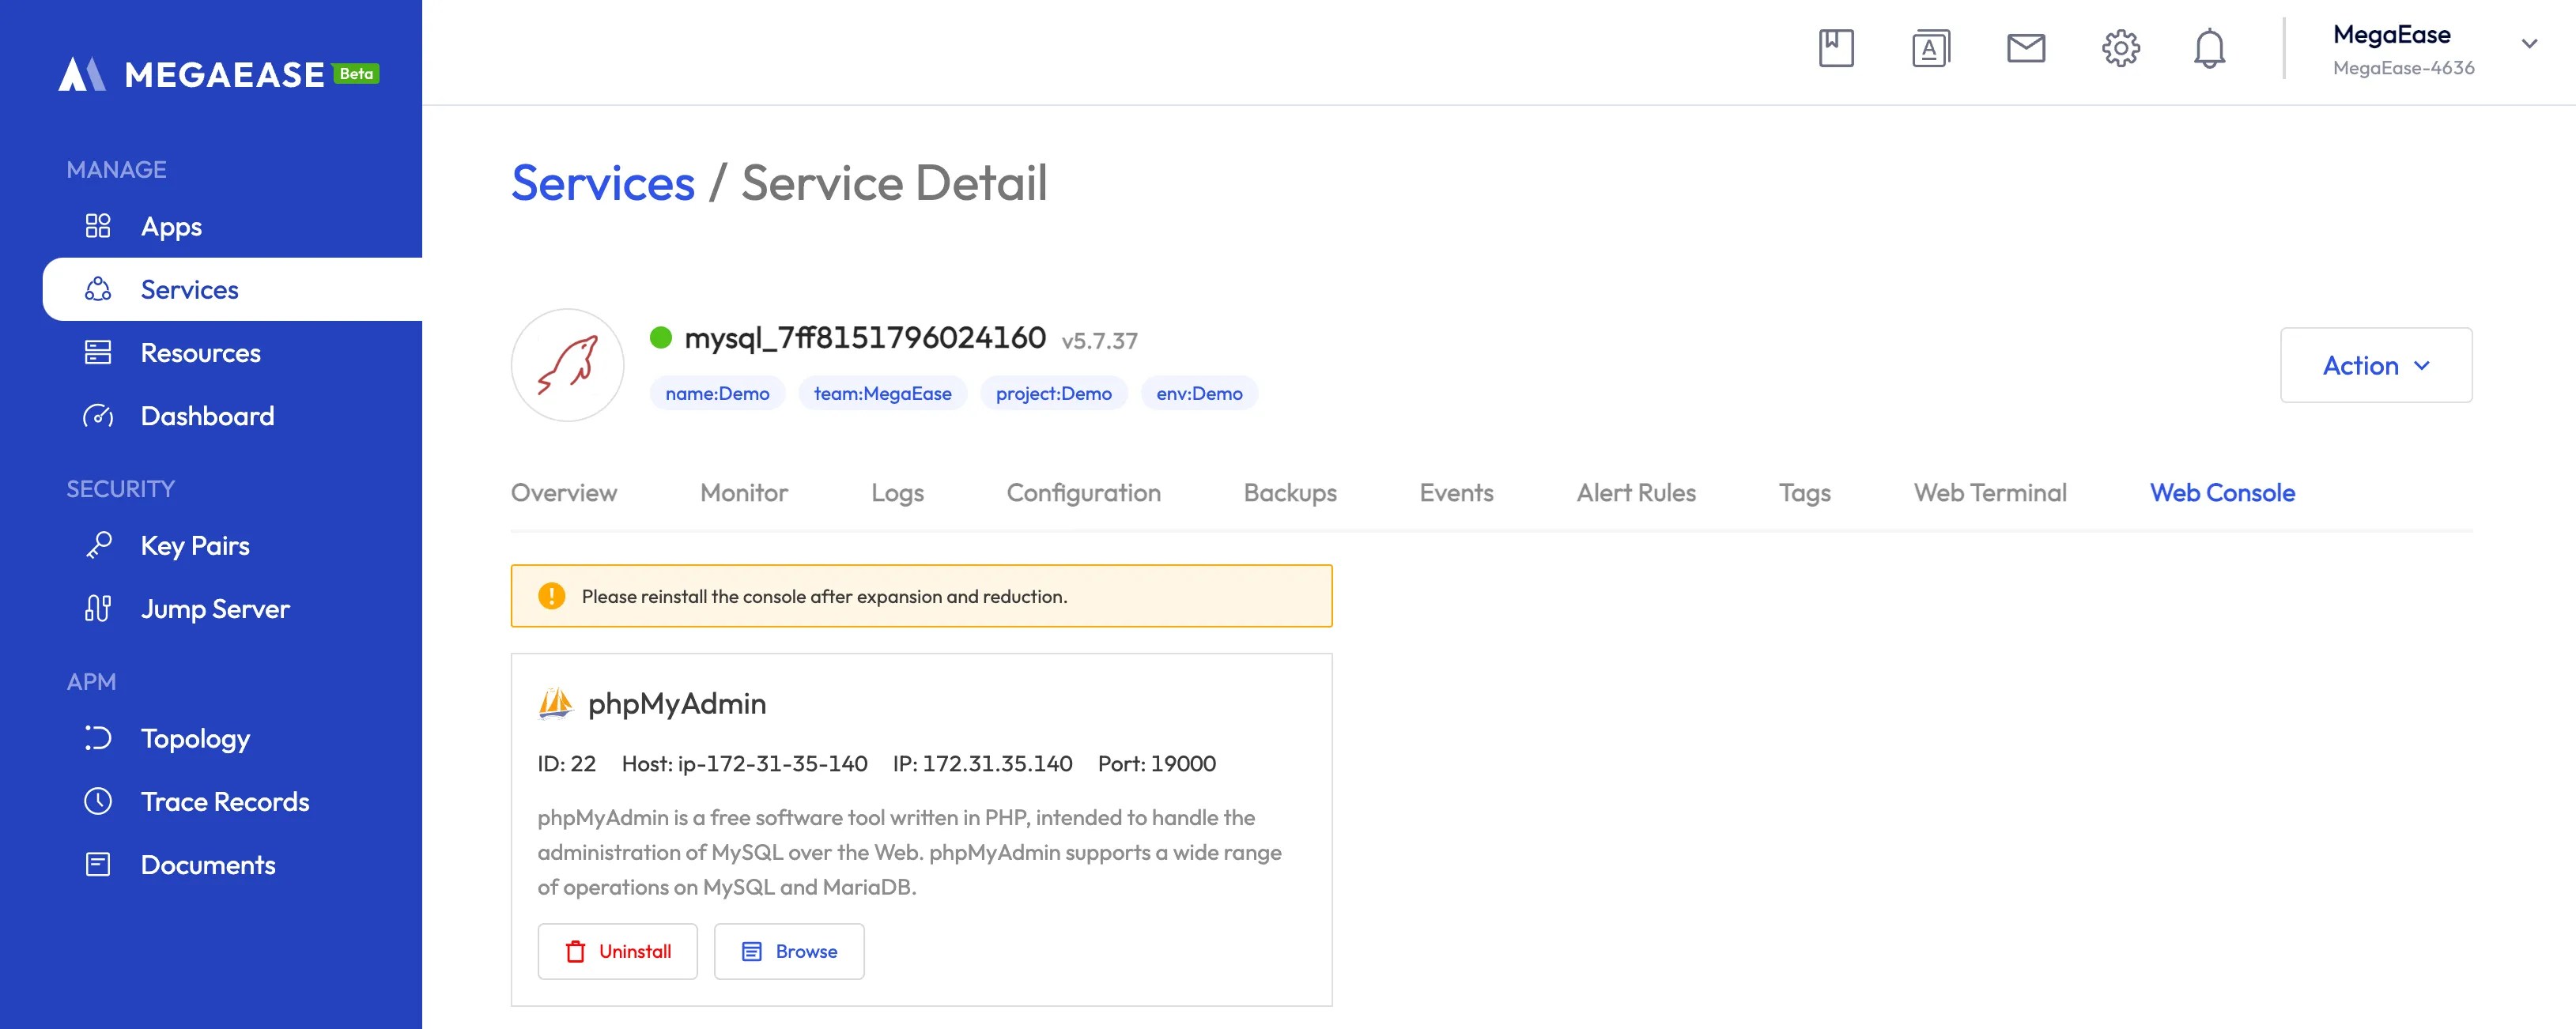Open the notifications bell icon
Screen dimensions: 2576x1029
2209,48
